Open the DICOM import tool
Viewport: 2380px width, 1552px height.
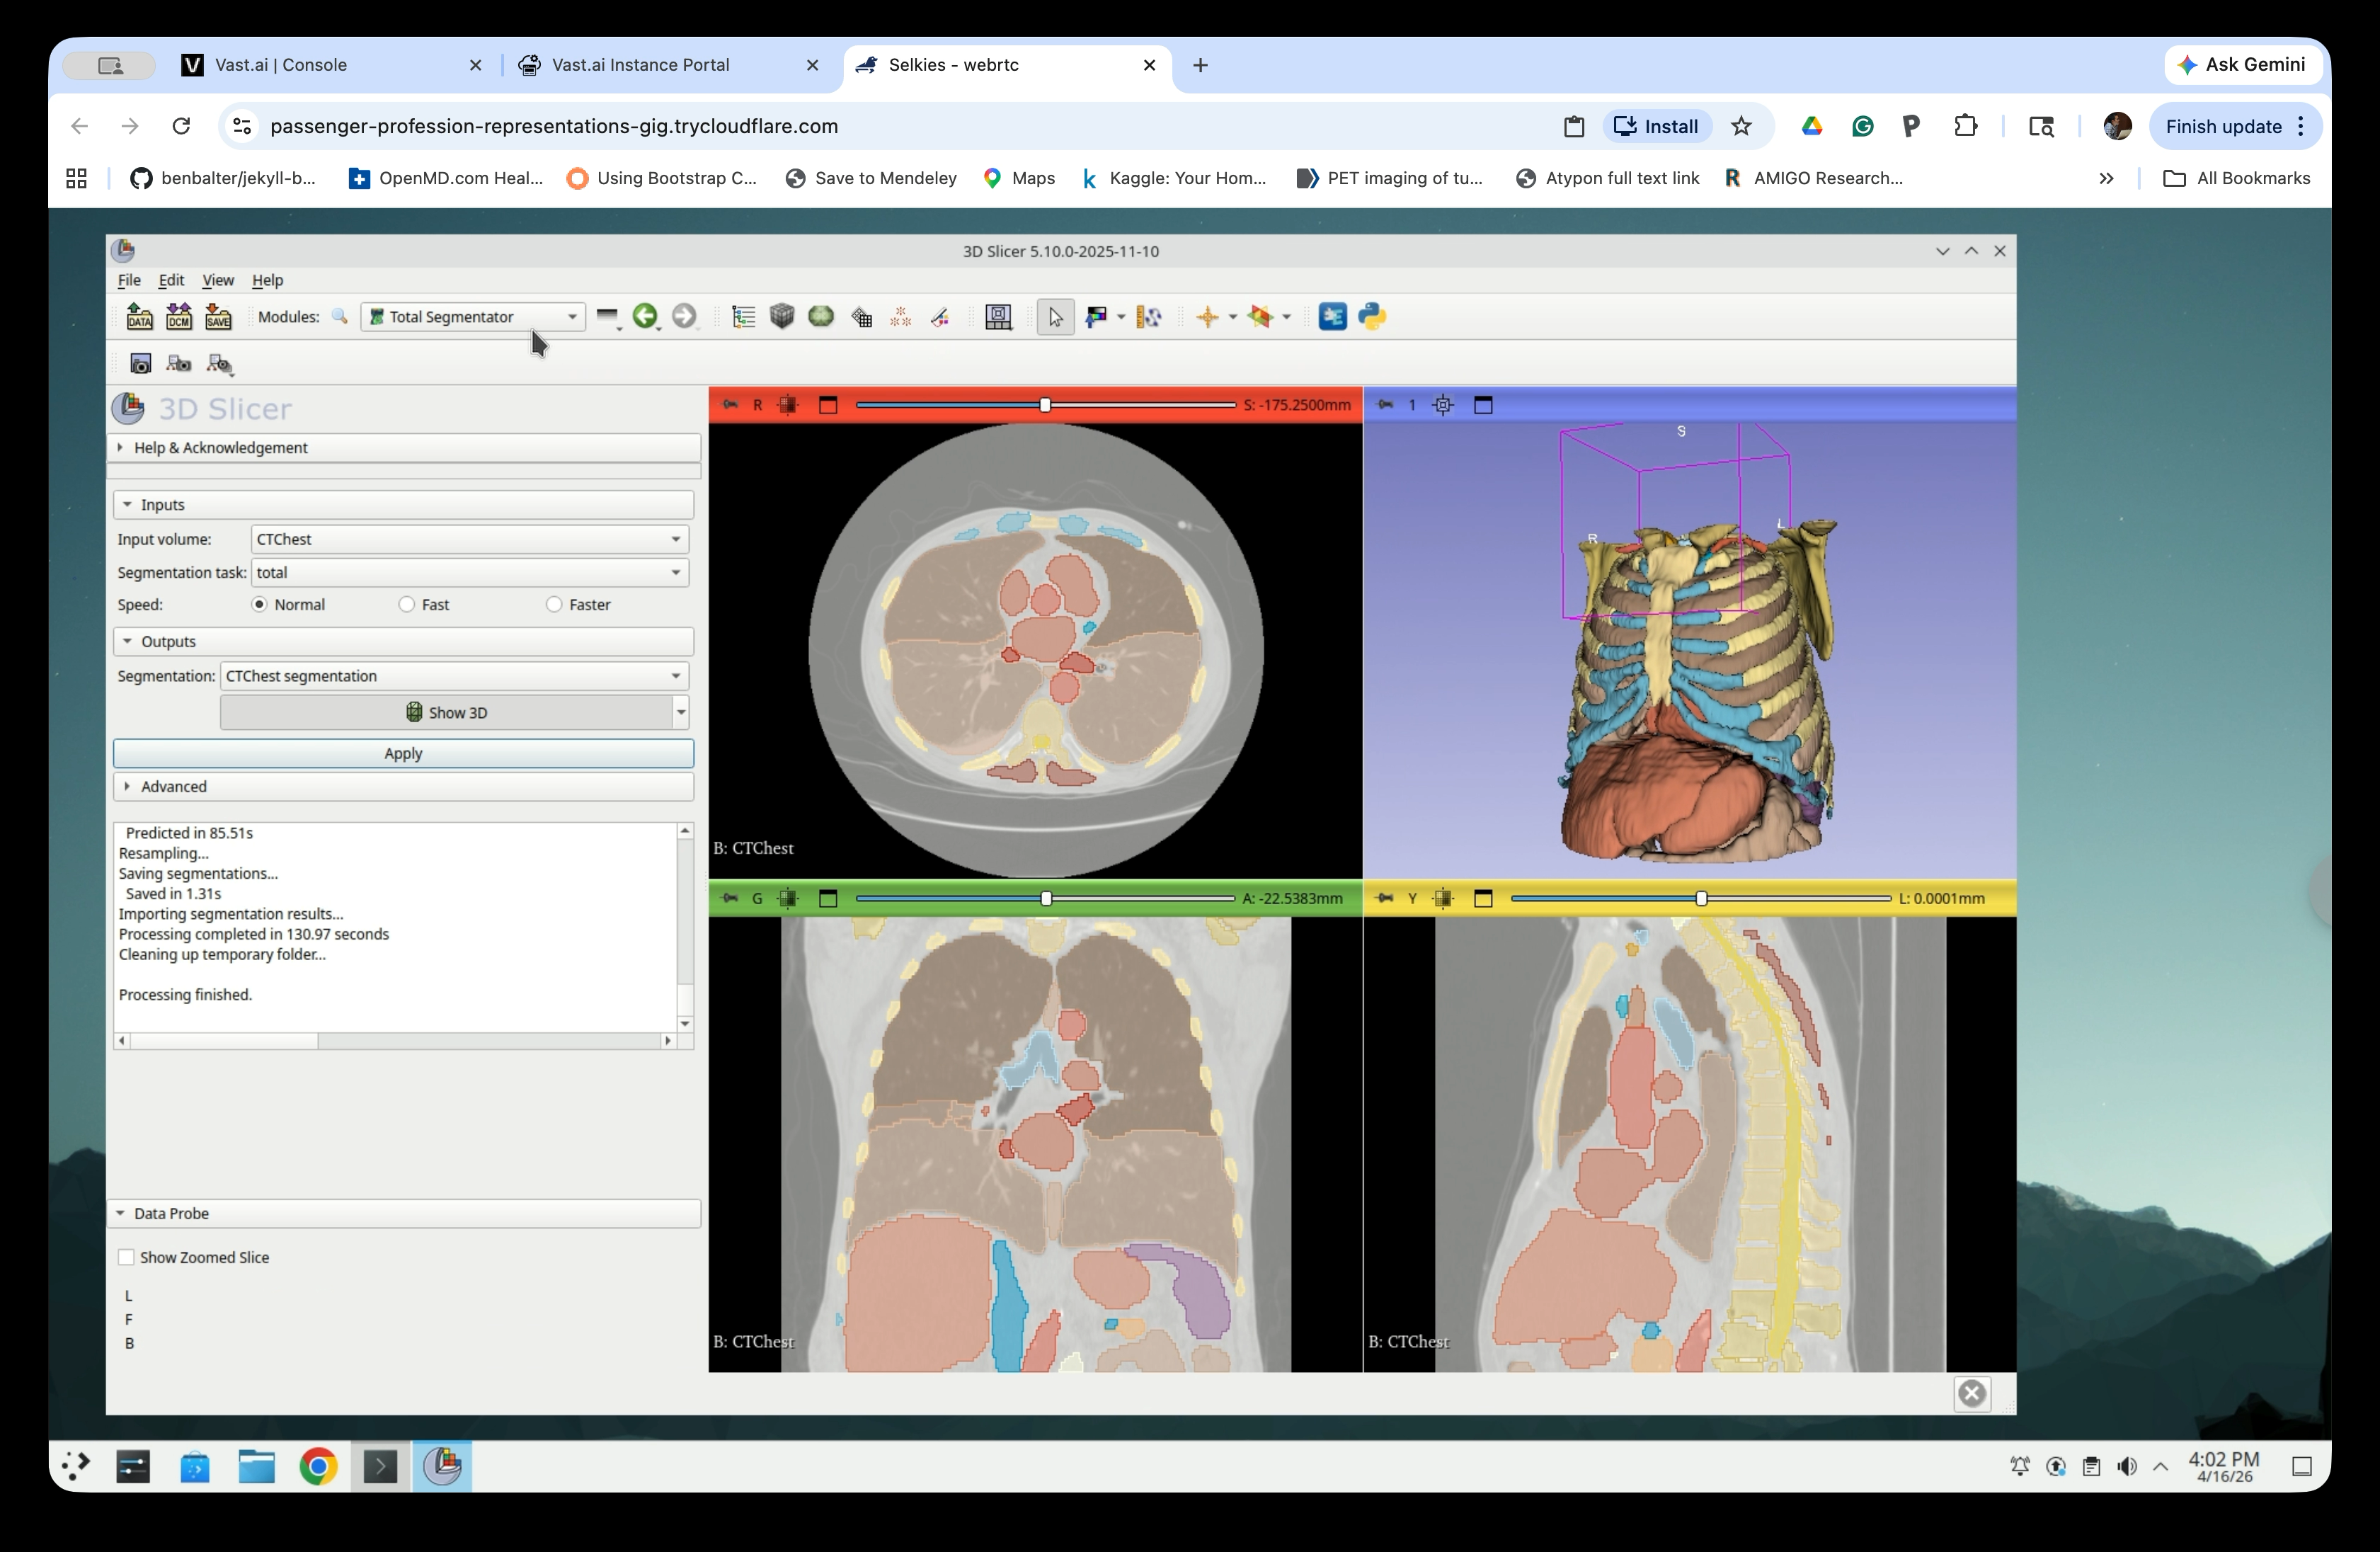click(179, 317)
